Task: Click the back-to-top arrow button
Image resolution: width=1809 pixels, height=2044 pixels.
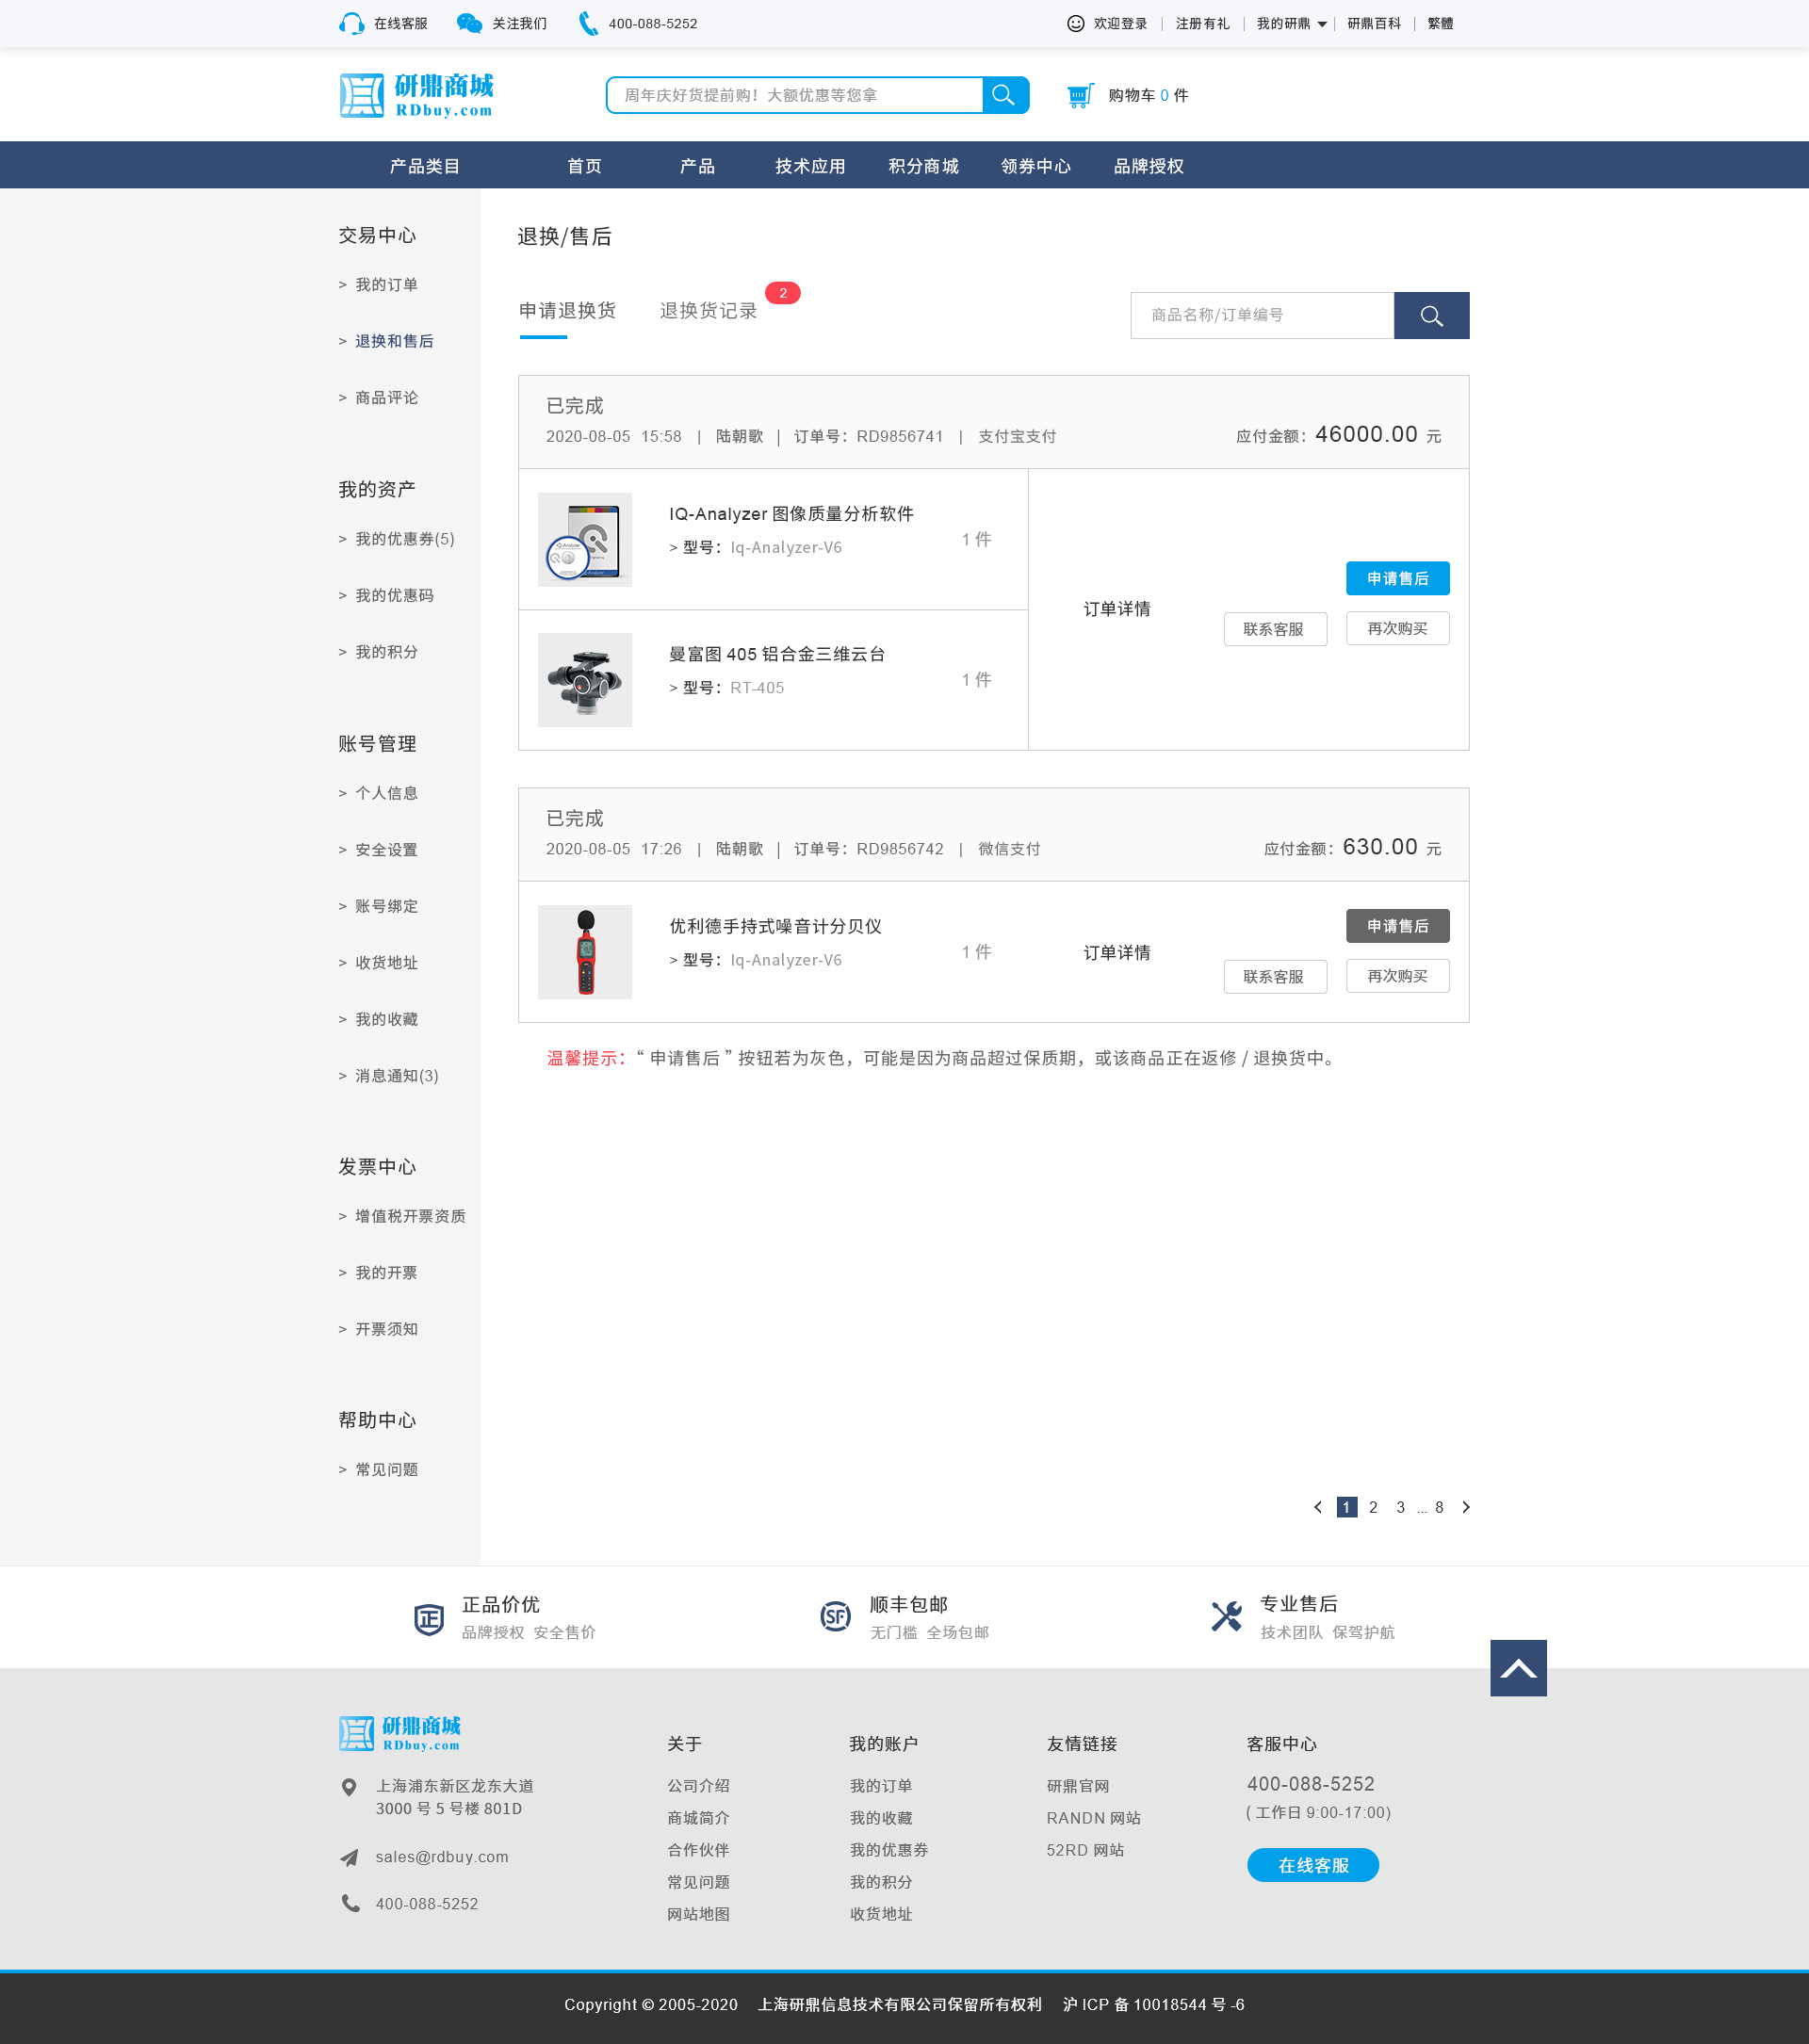Action: click(1517, 1668)
